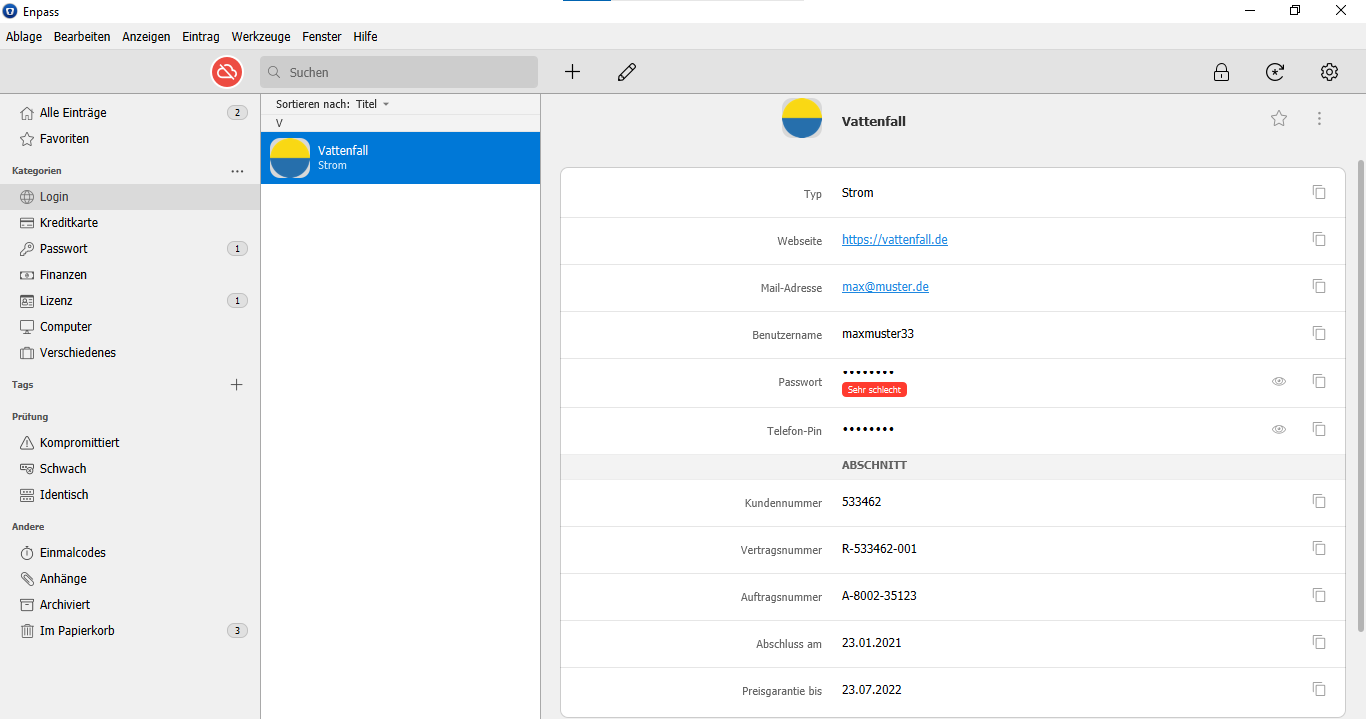Image resolution: width=1366 pixels, height=719 pixels.
Task: Click the A-8002-35123 order number
Action: click(879, 596)
